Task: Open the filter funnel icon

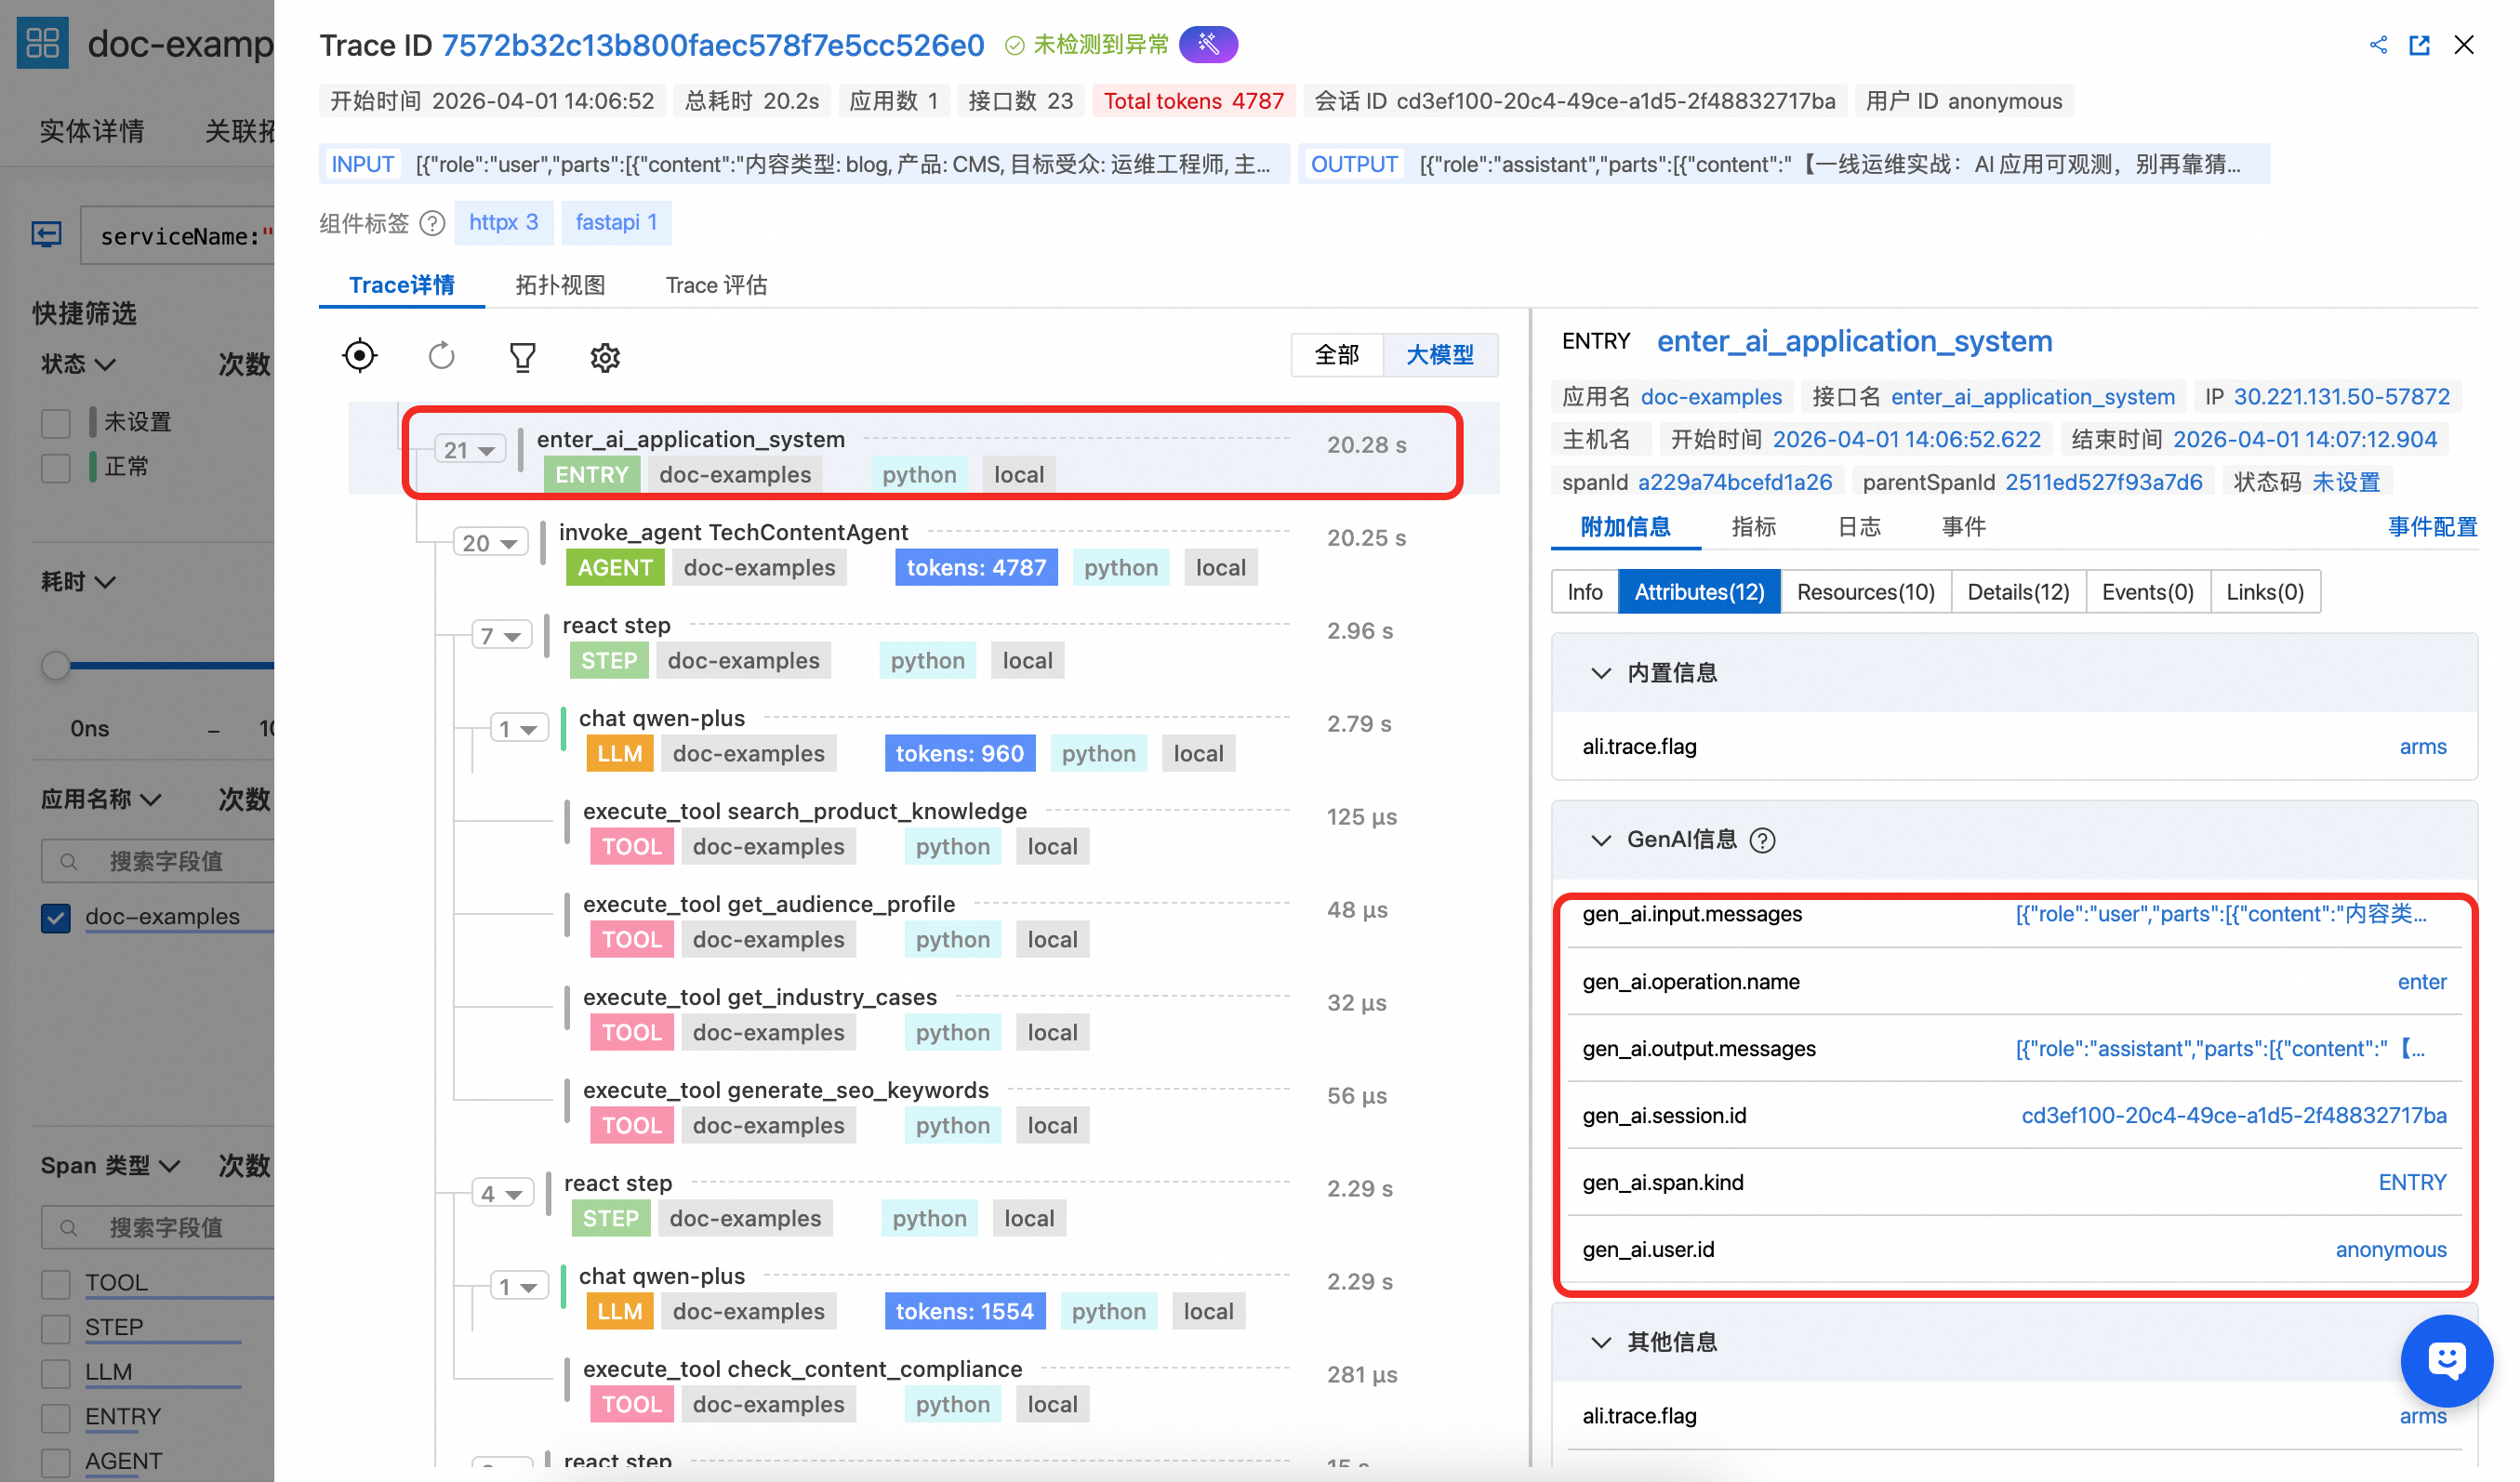Action: tap(522, 357)
